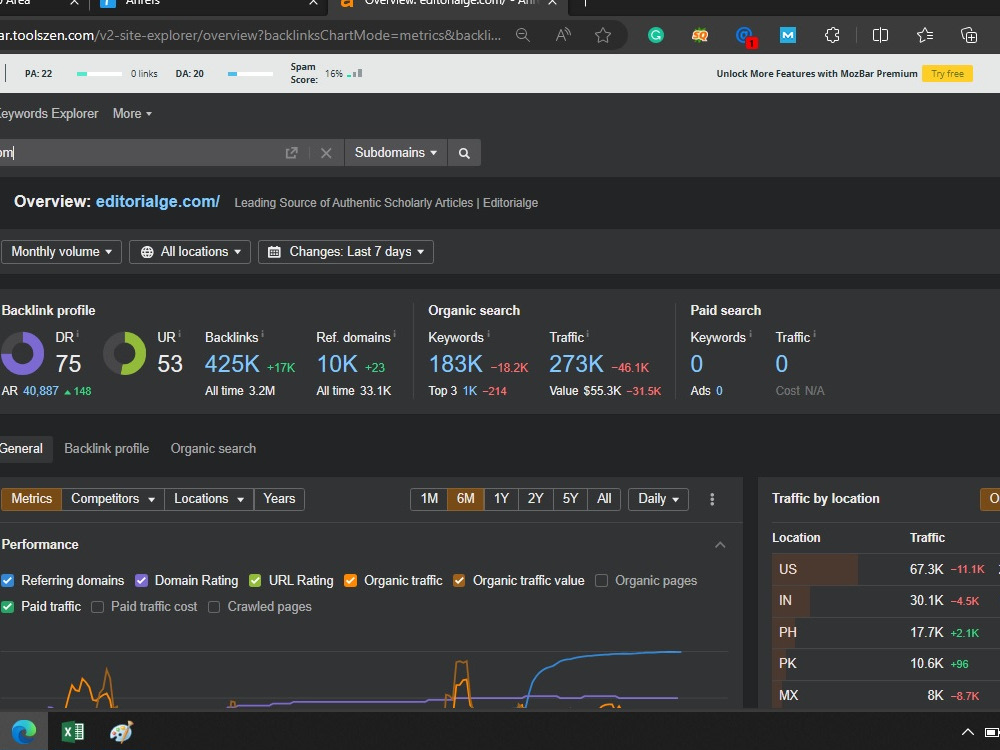This screenshot has width=1000, height=750.
Task: Click the zoom magnifier in address bar
Action: (x=523, y=35)
